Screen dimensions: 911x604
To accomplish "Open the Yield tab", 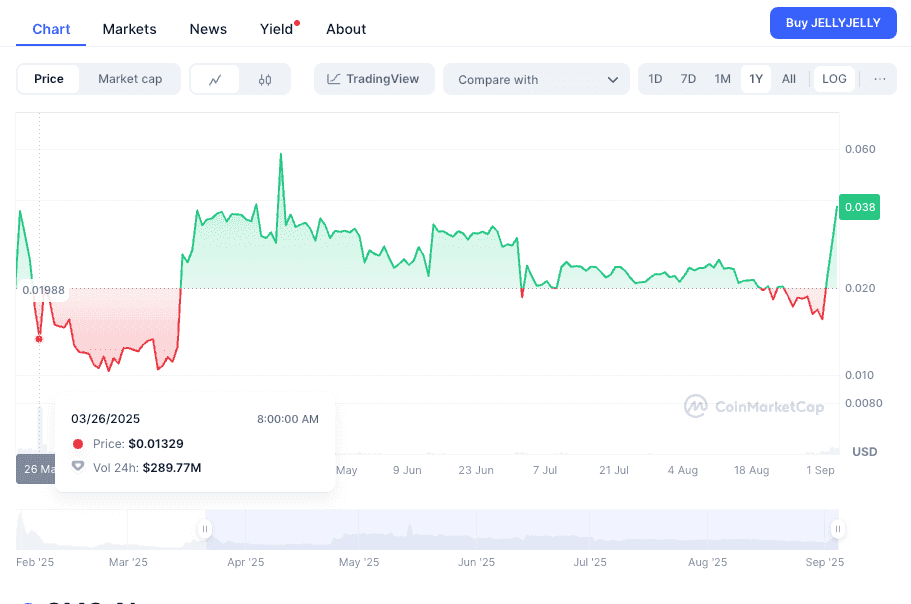I will tap(277, 29).
